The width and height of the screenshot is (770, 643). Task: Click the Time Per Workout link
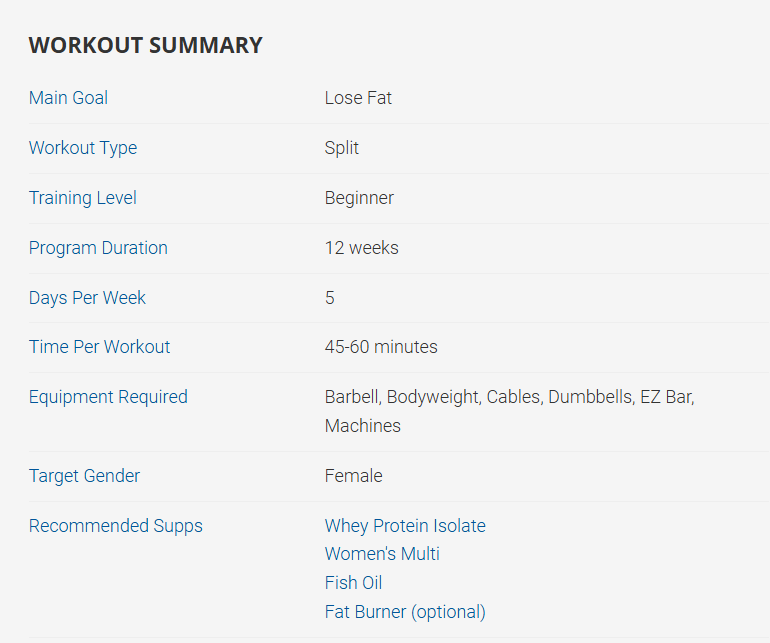[99, 347]
